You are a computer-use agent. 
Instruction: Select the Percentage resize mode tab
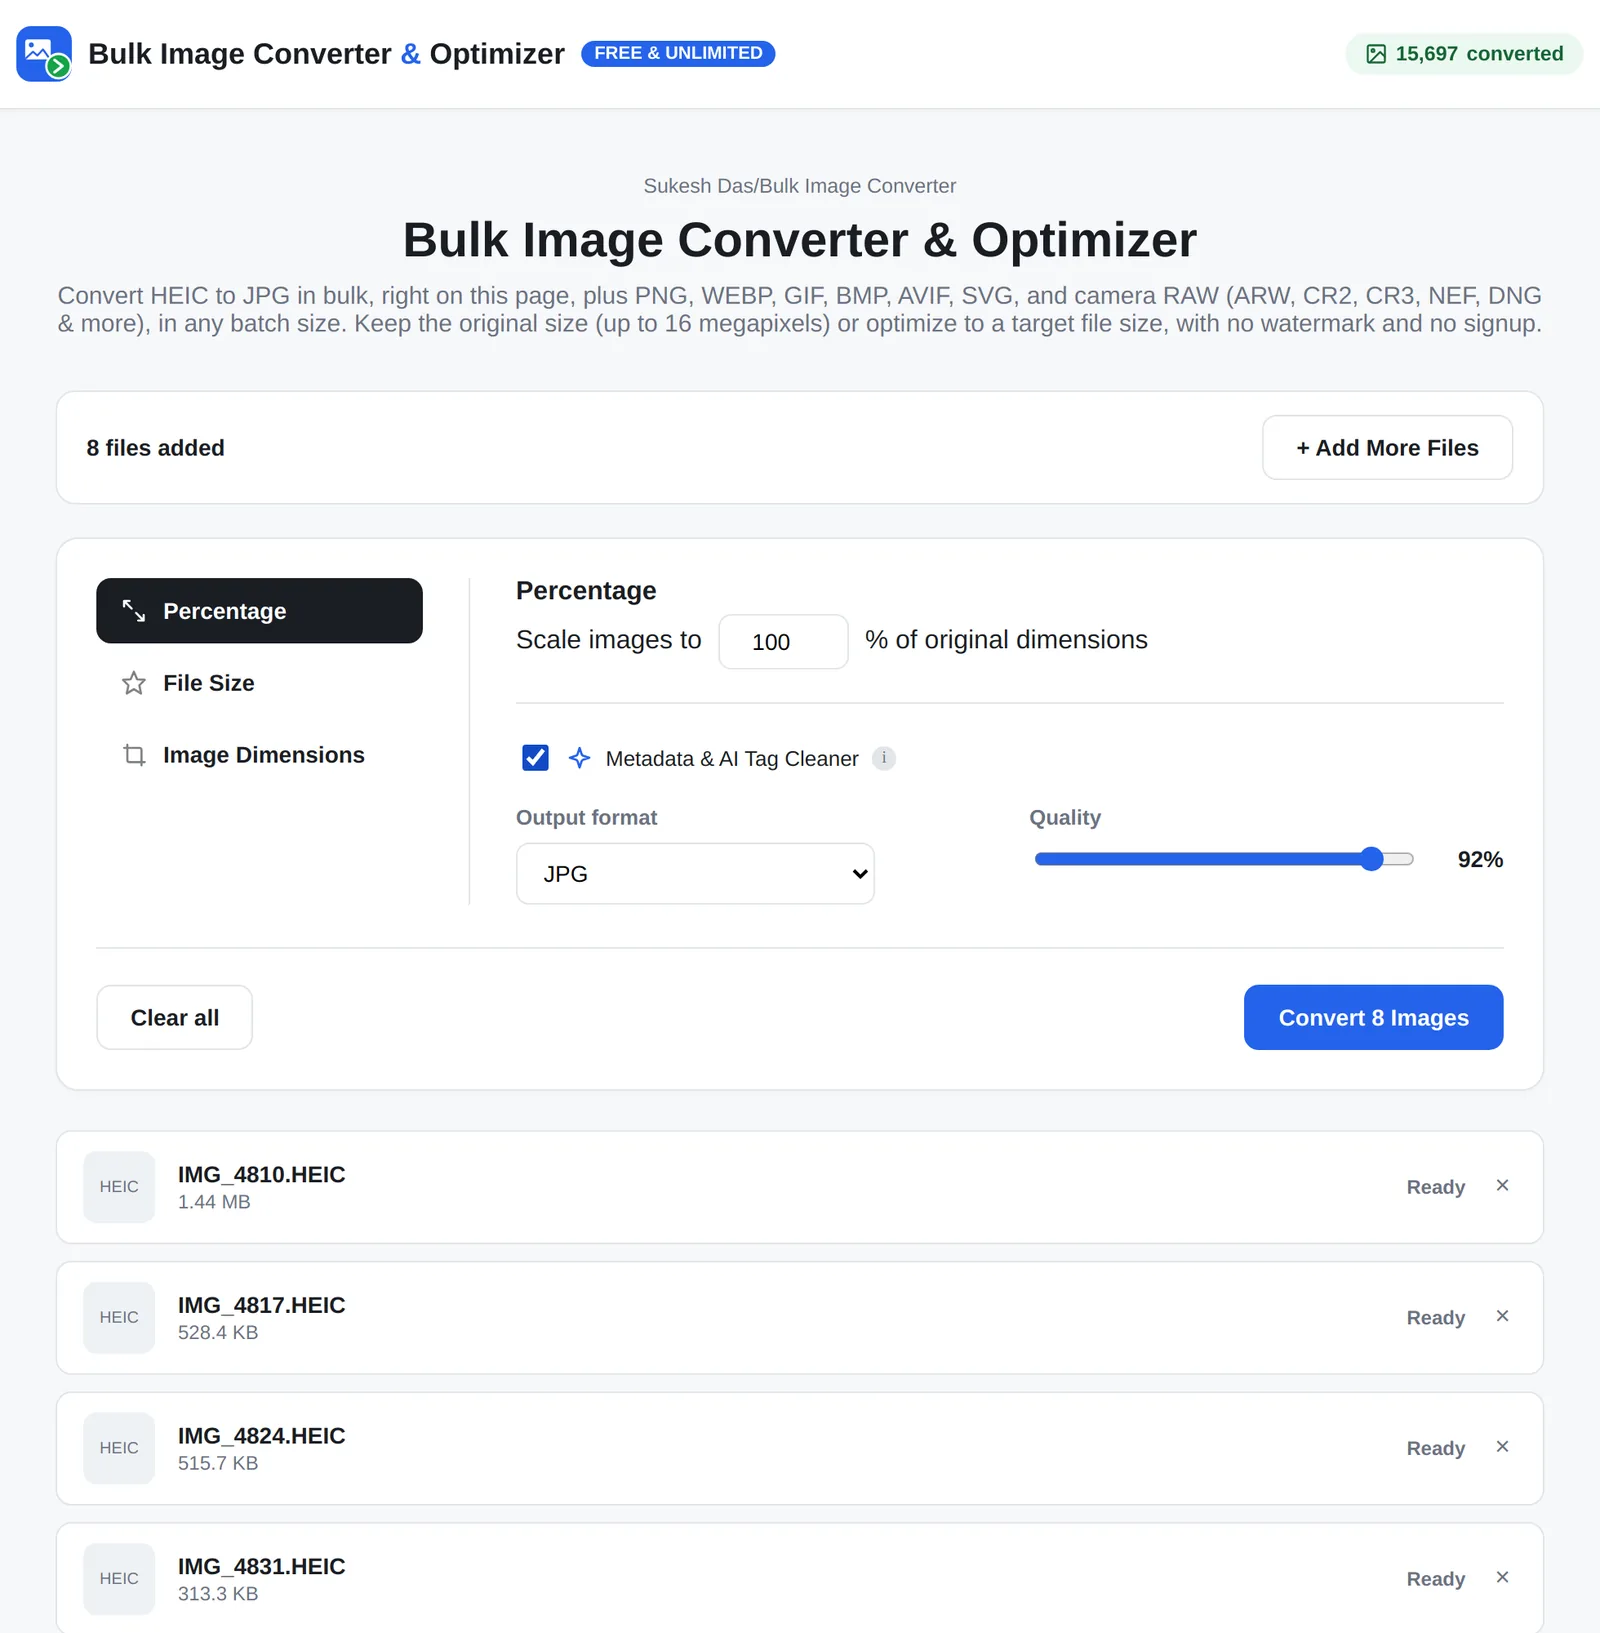pyautogui.click(x=259, y=611)
